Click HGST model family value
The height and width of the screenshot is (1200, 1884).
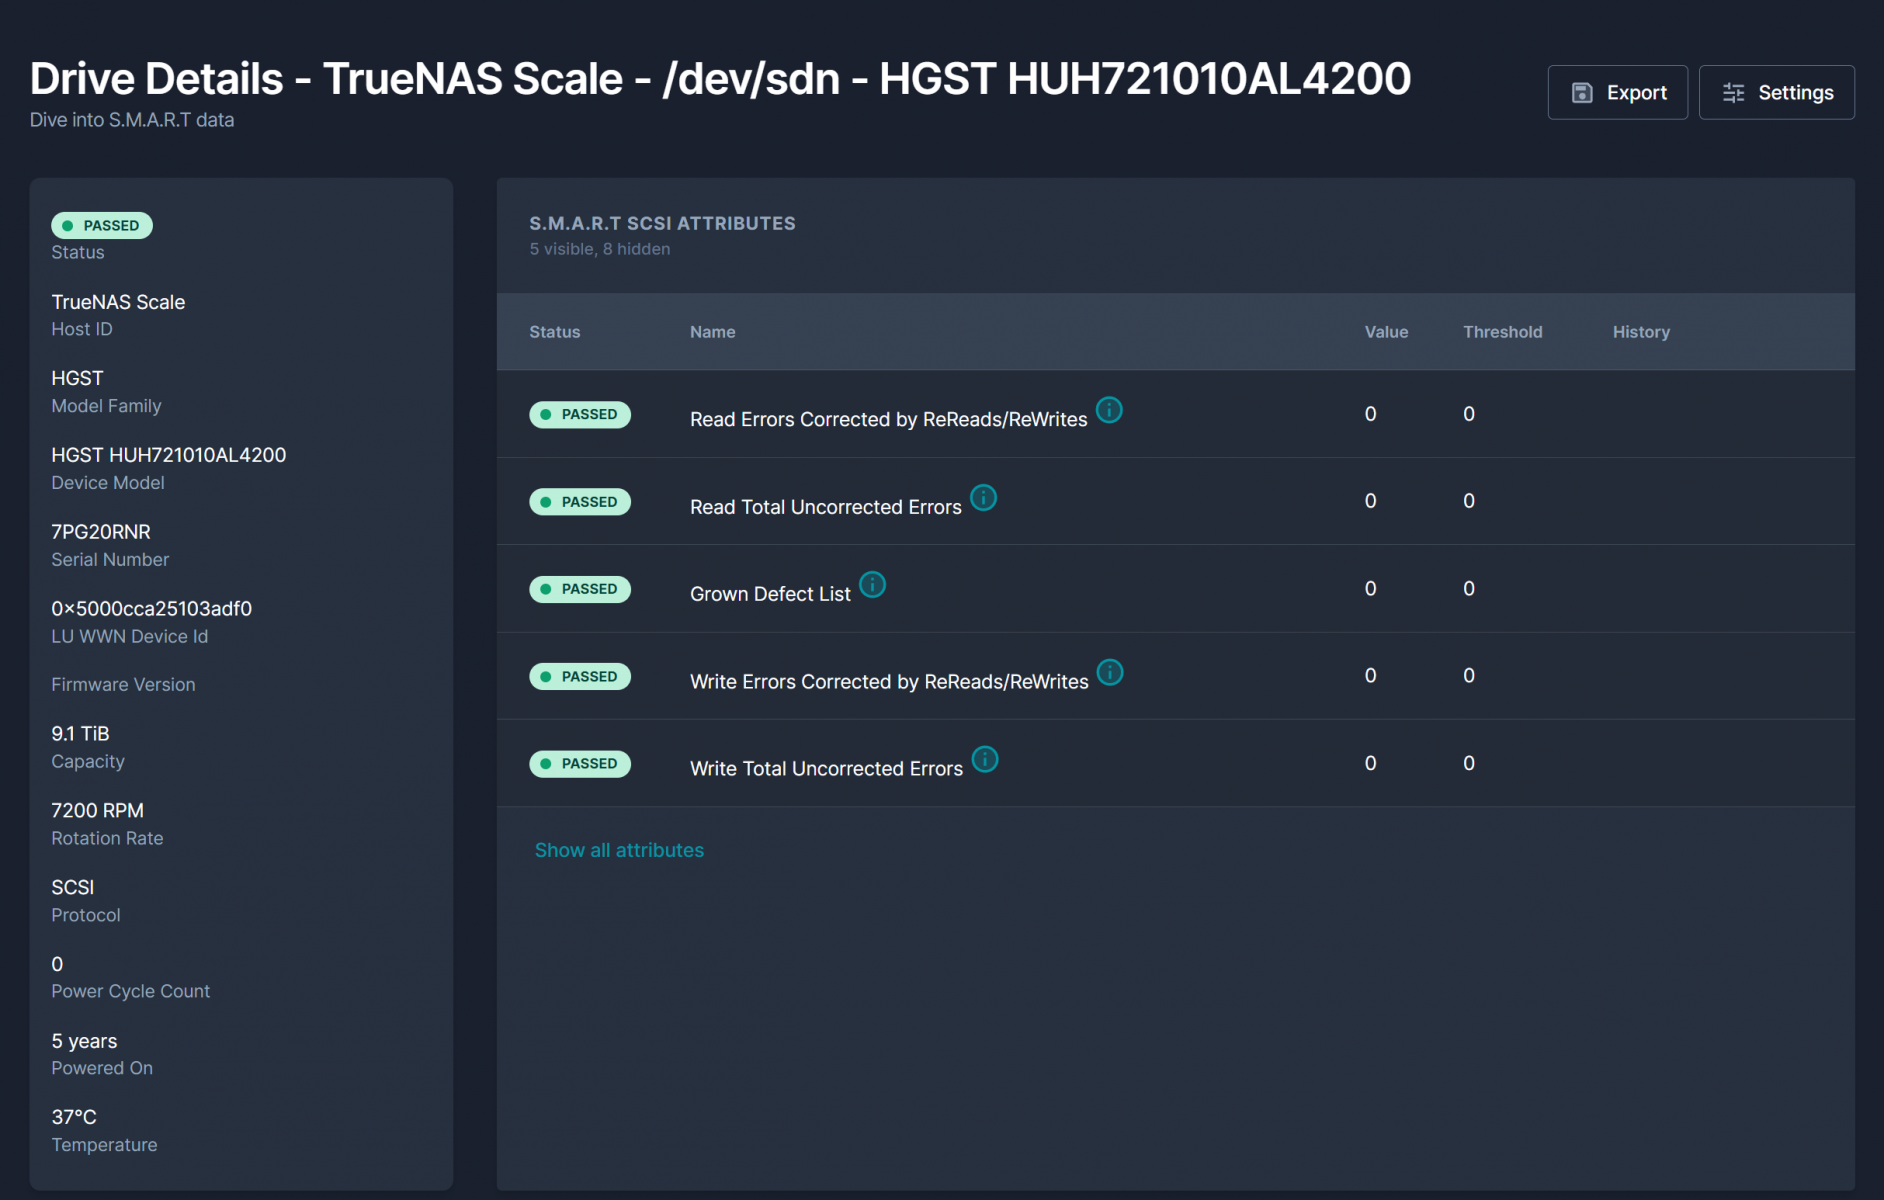click(77, 379)
